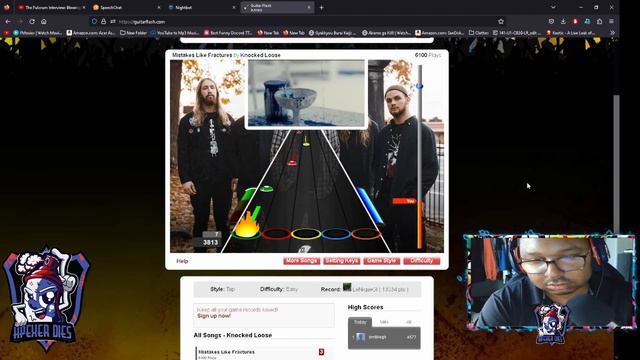
Task: Click the More Songs button
Action: coord(302,261)
